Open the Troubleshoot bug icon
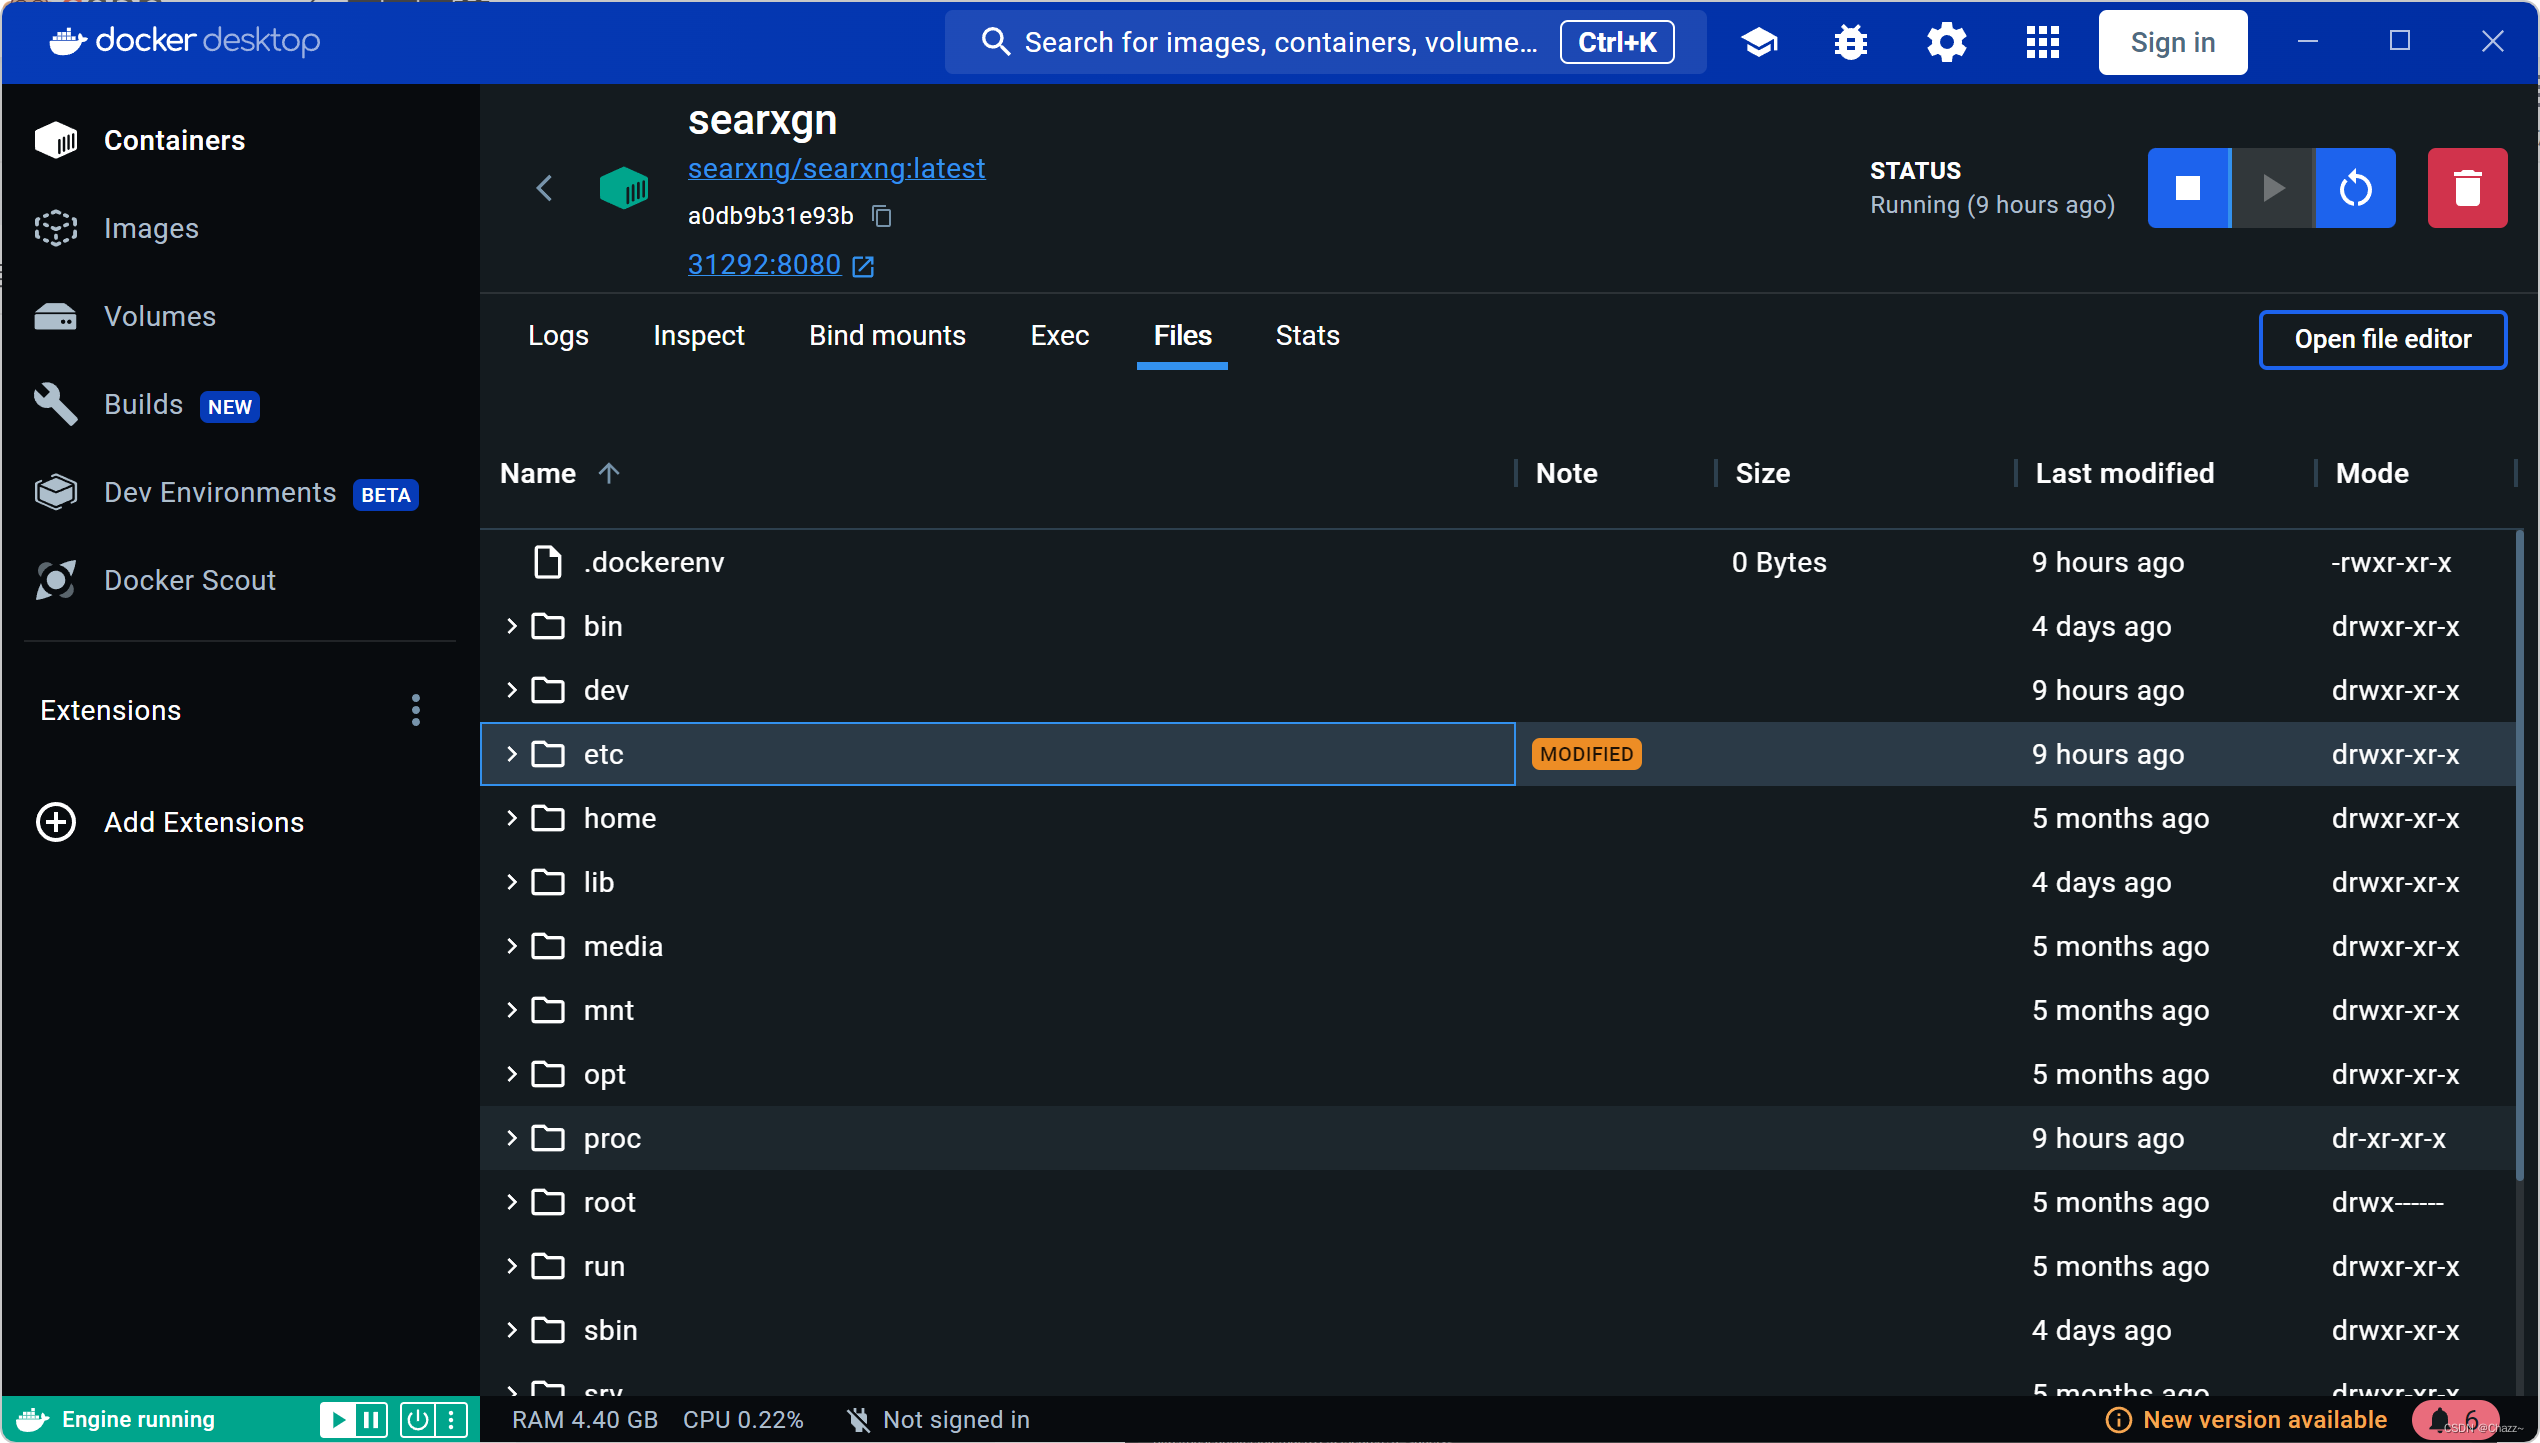2540x1443 pixels. point(1851,42)
